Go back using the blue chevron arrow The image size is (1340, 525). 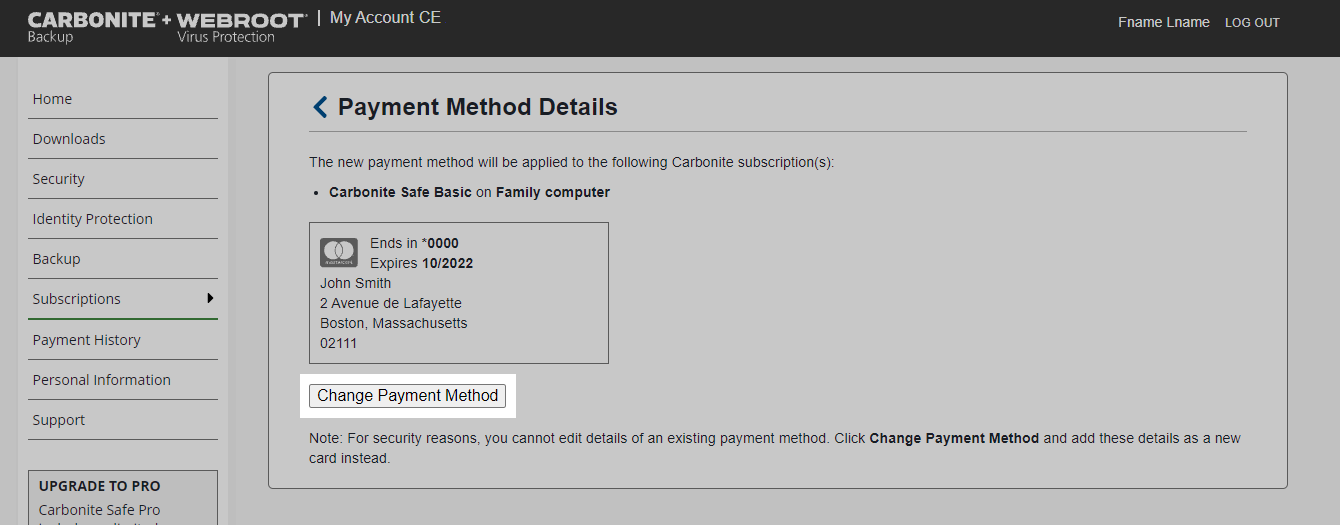[x=320, y=107]
